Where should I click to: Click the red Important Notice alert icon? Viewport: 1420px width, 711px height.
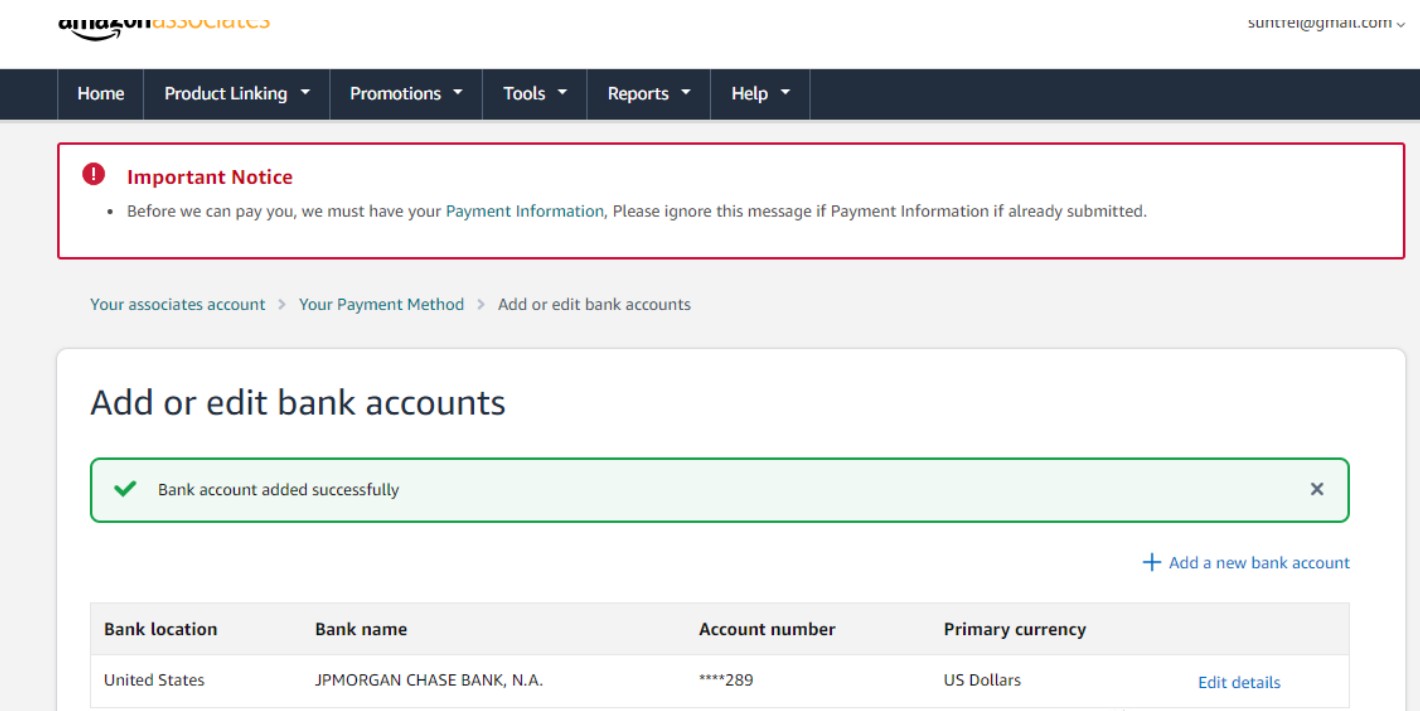click(93, 175)
